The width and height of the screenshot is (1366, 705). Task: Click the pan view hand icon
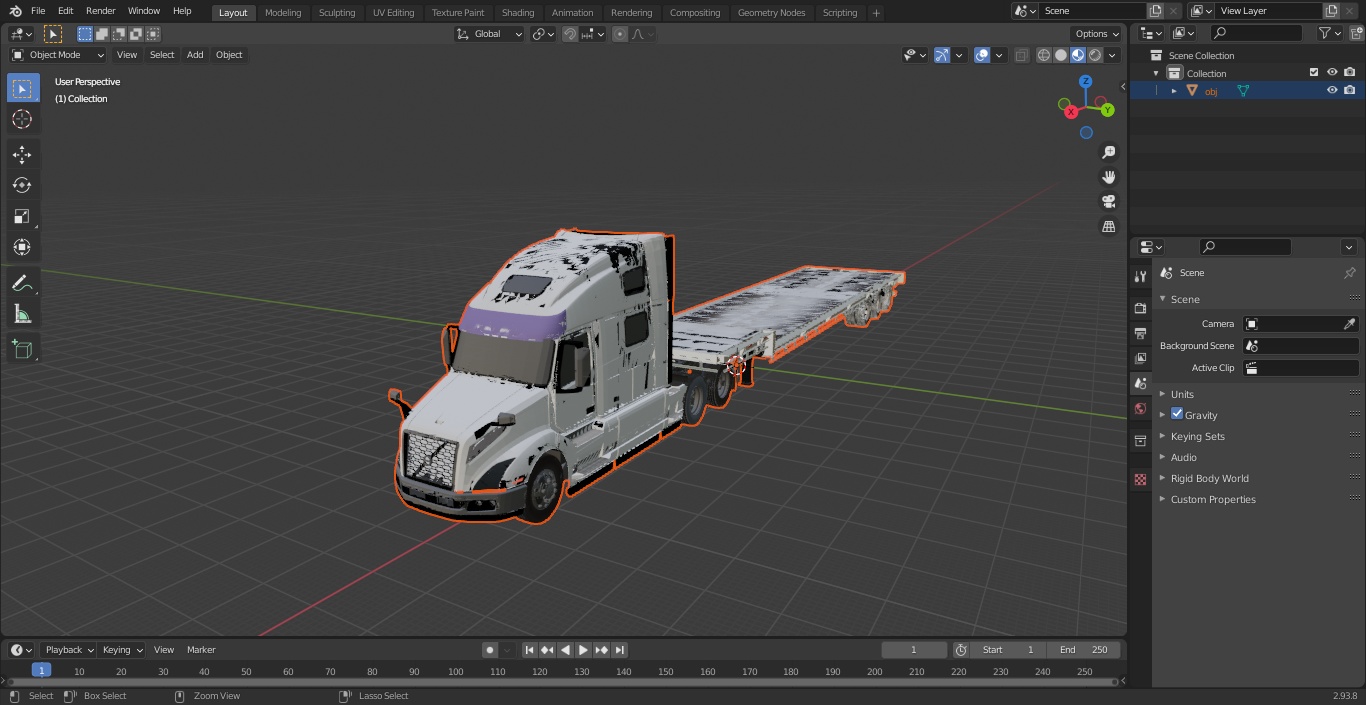coord(1109,177)
